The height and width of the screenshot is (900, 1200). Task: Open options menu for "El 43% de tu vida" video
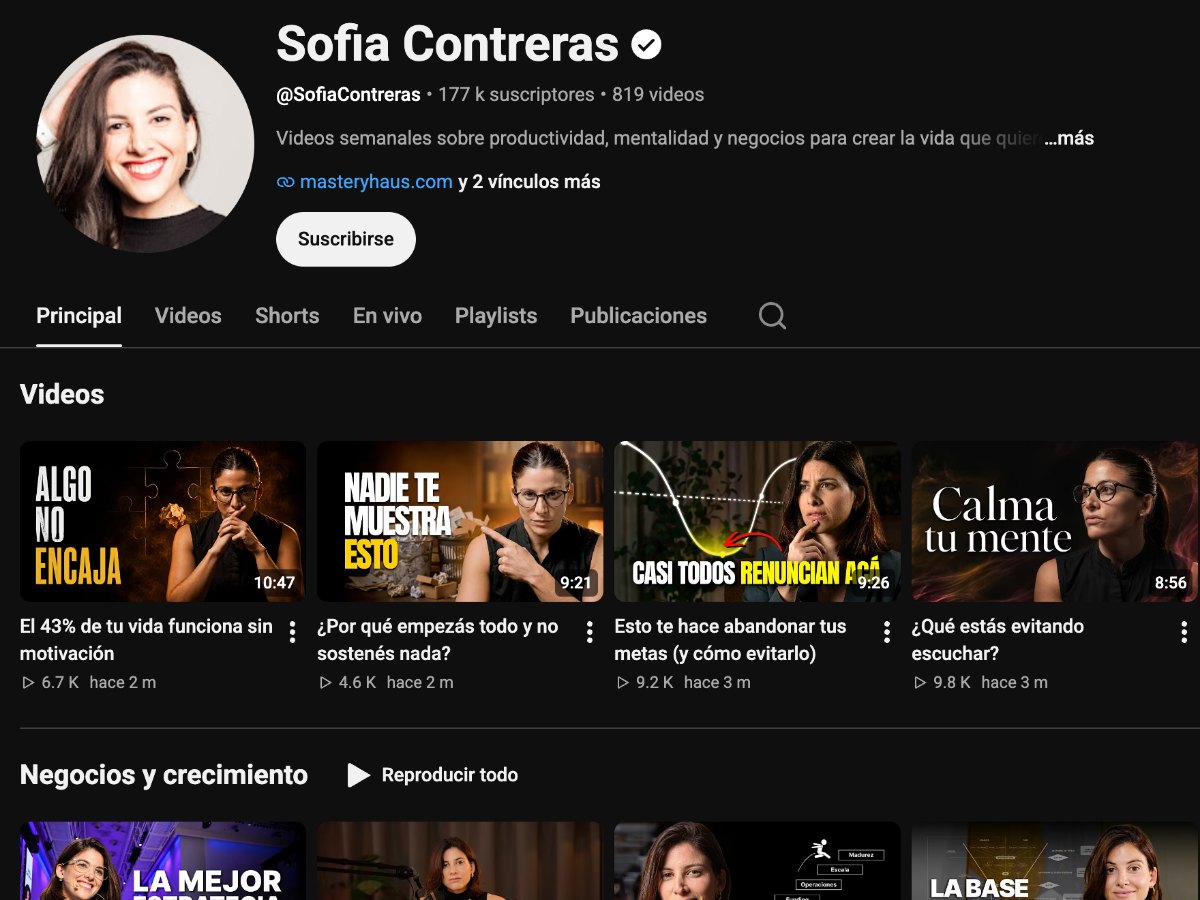click(292, 632)
